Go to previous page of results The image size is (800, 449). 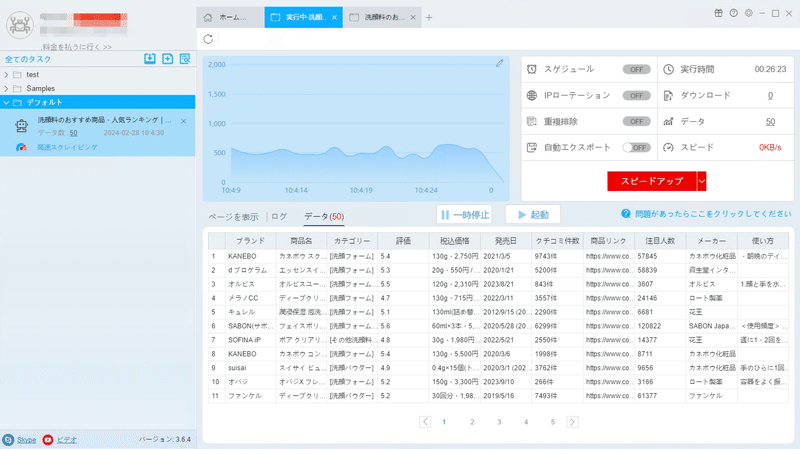(425, 422)
